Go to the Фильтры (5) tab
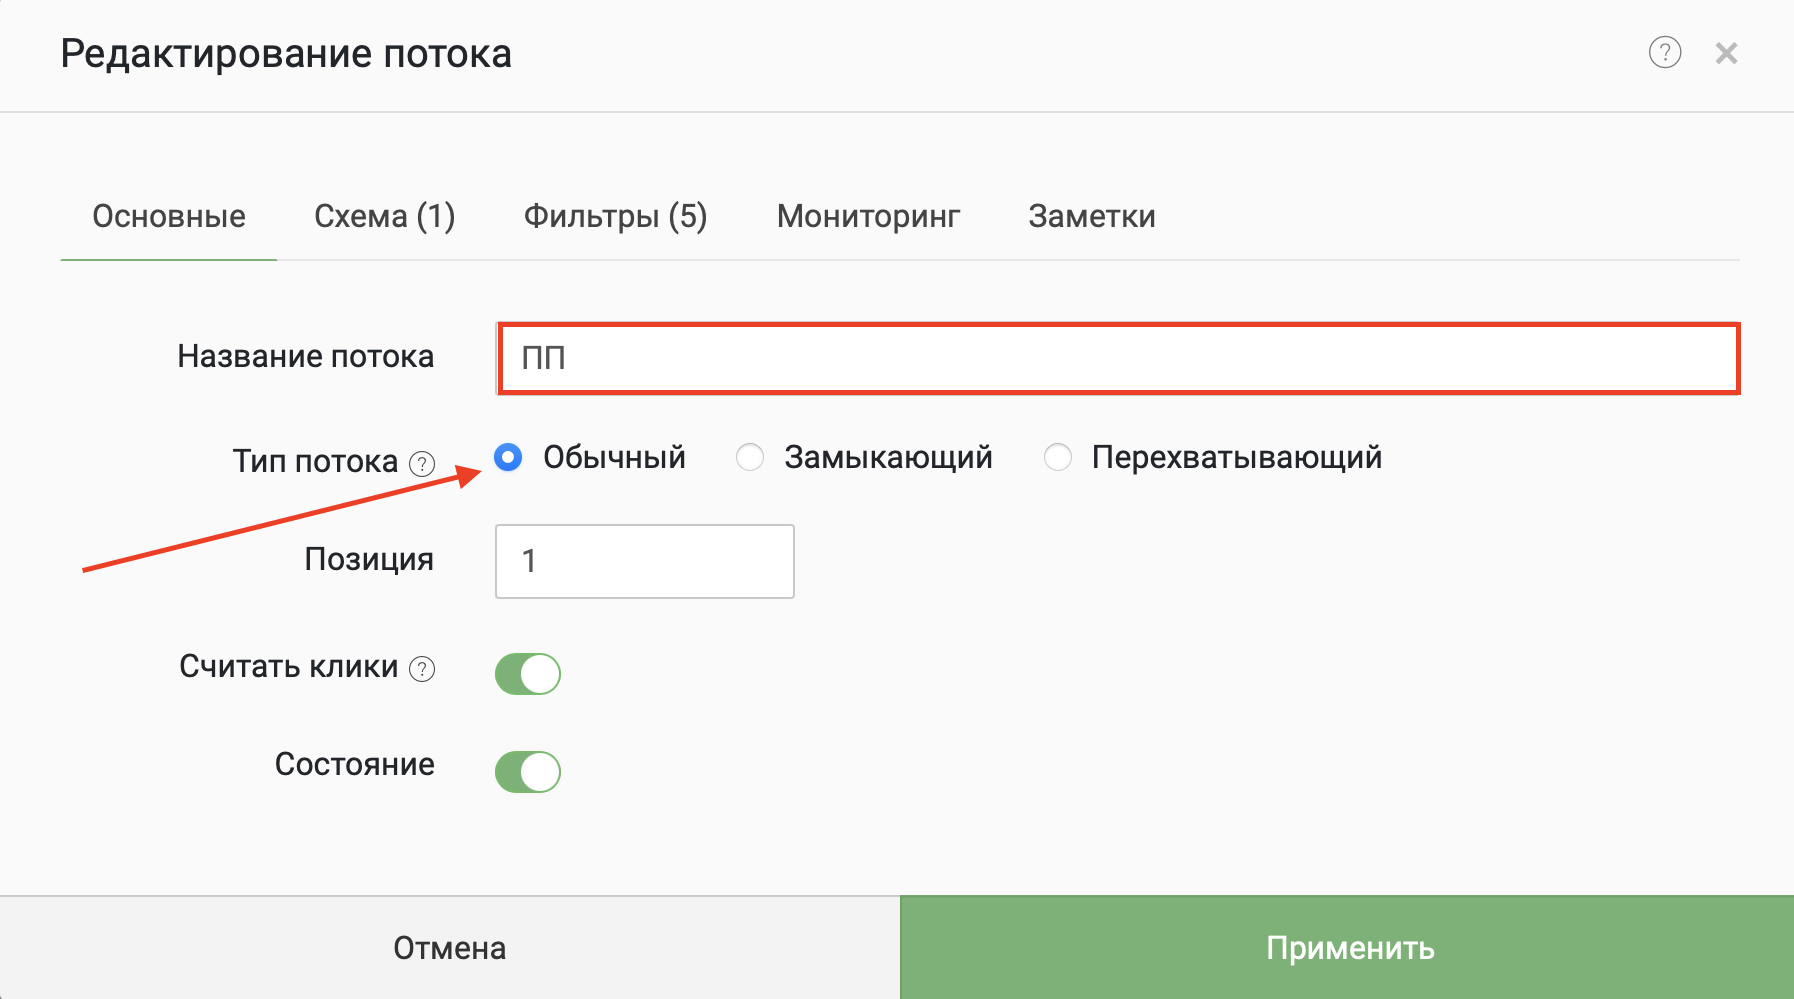Image resolution: width=1794 pixels, height=999 pixels. click(615, 217)
